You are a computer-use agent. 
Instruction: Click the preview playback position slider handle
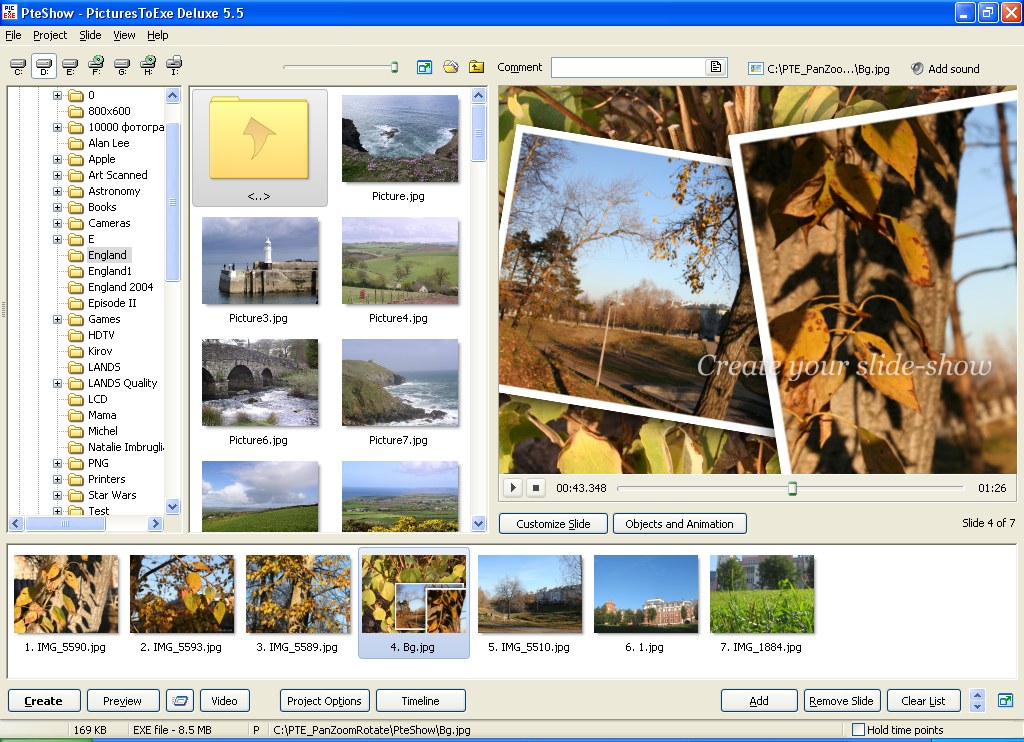(792, 488)
